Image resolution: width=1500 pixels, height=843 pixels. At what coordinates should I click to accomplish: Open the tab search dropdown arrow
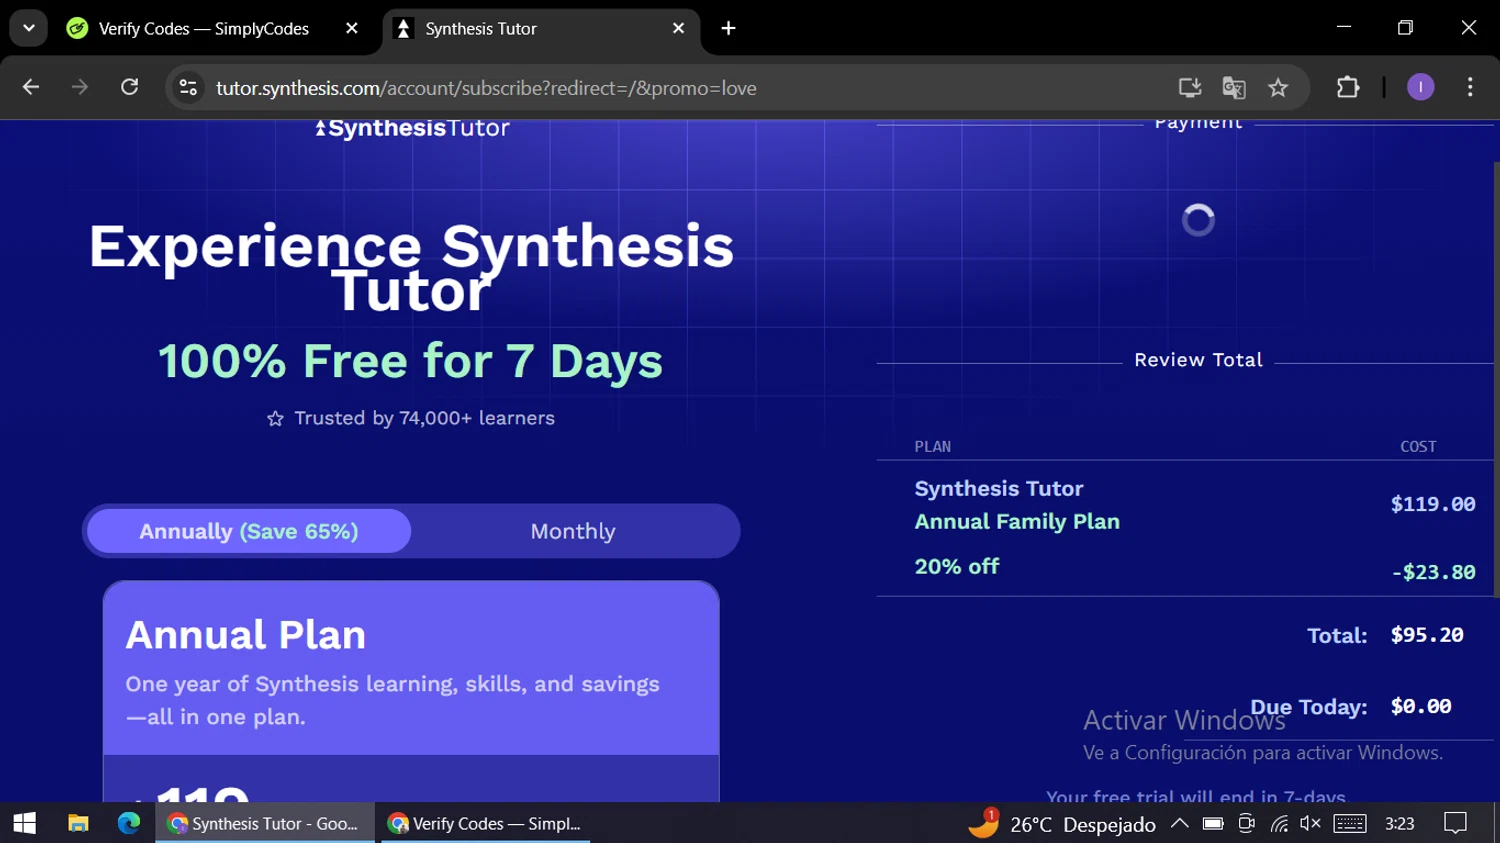coord(29,28)
